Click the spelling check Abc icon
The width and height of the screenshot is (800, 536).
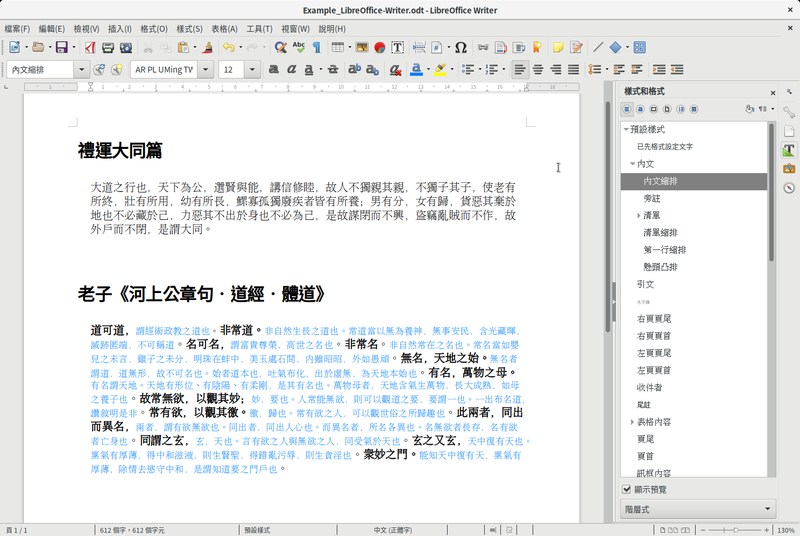(299, 47)
